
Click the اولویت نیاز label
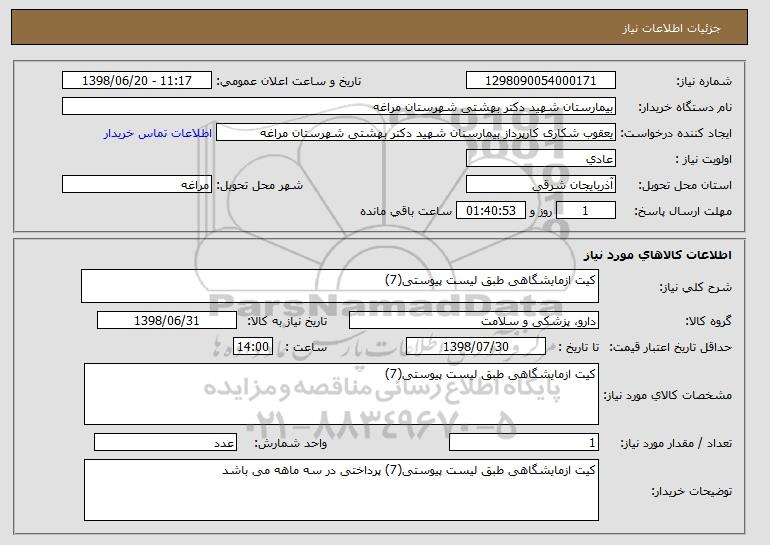pos(704,159)
